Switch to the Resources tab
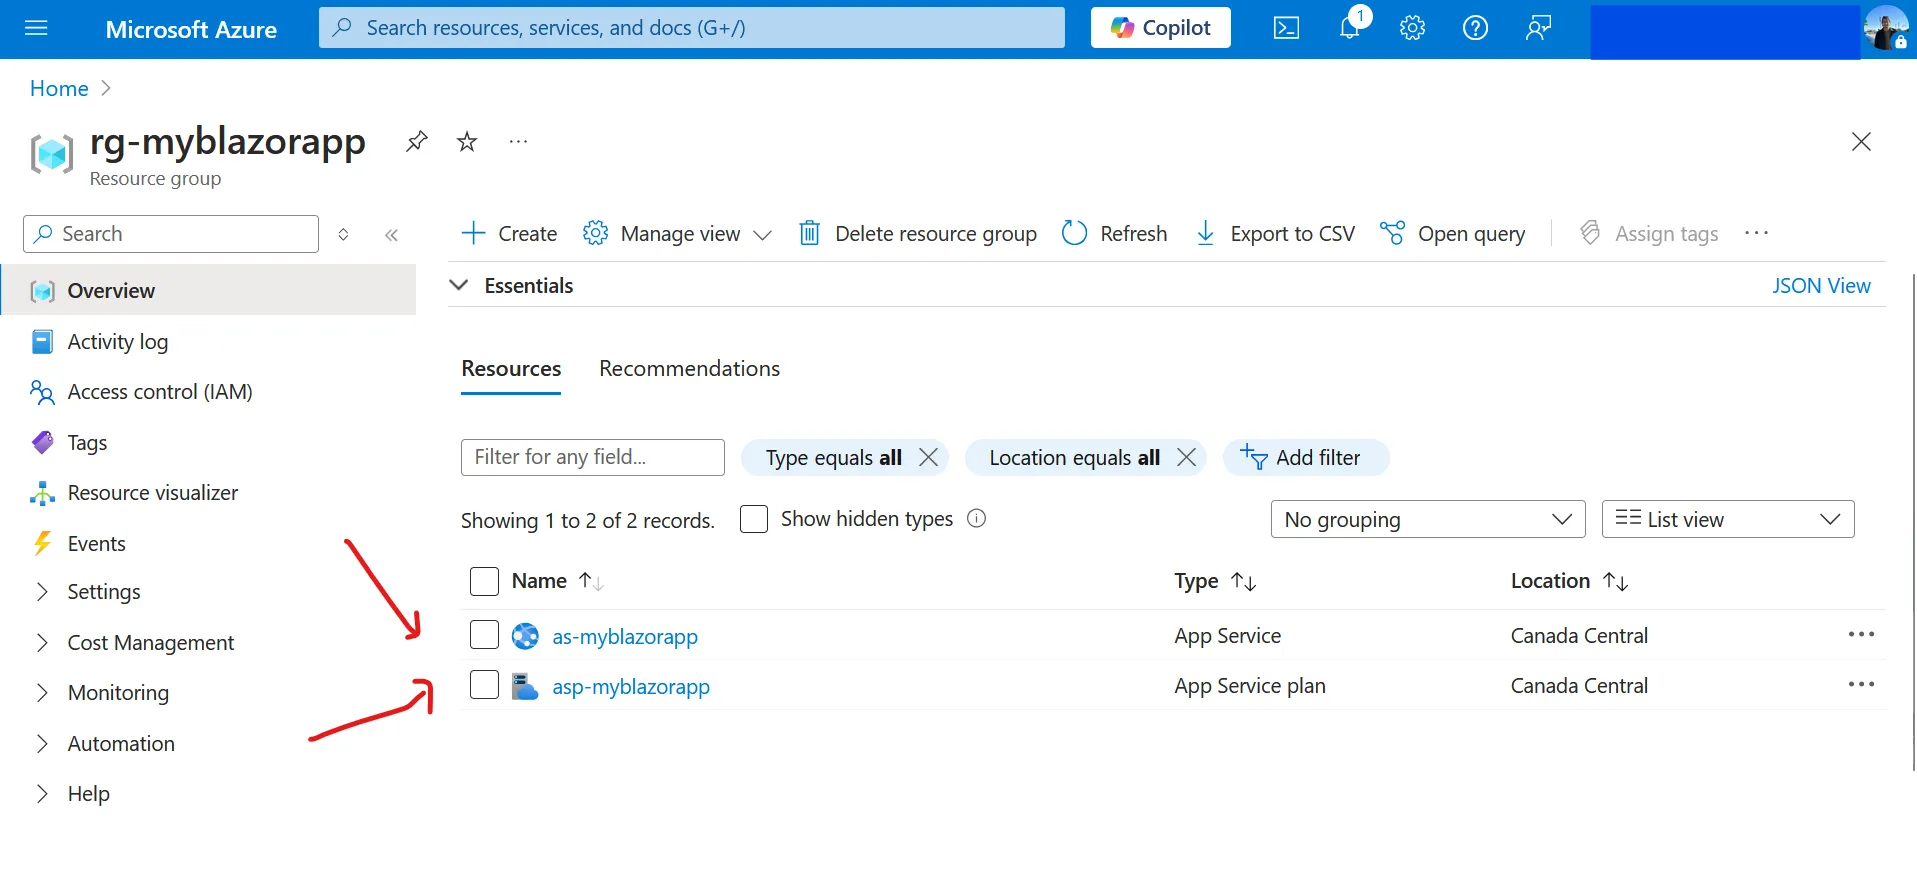Viewport: 1917px width, 882px height. (511, 369)
